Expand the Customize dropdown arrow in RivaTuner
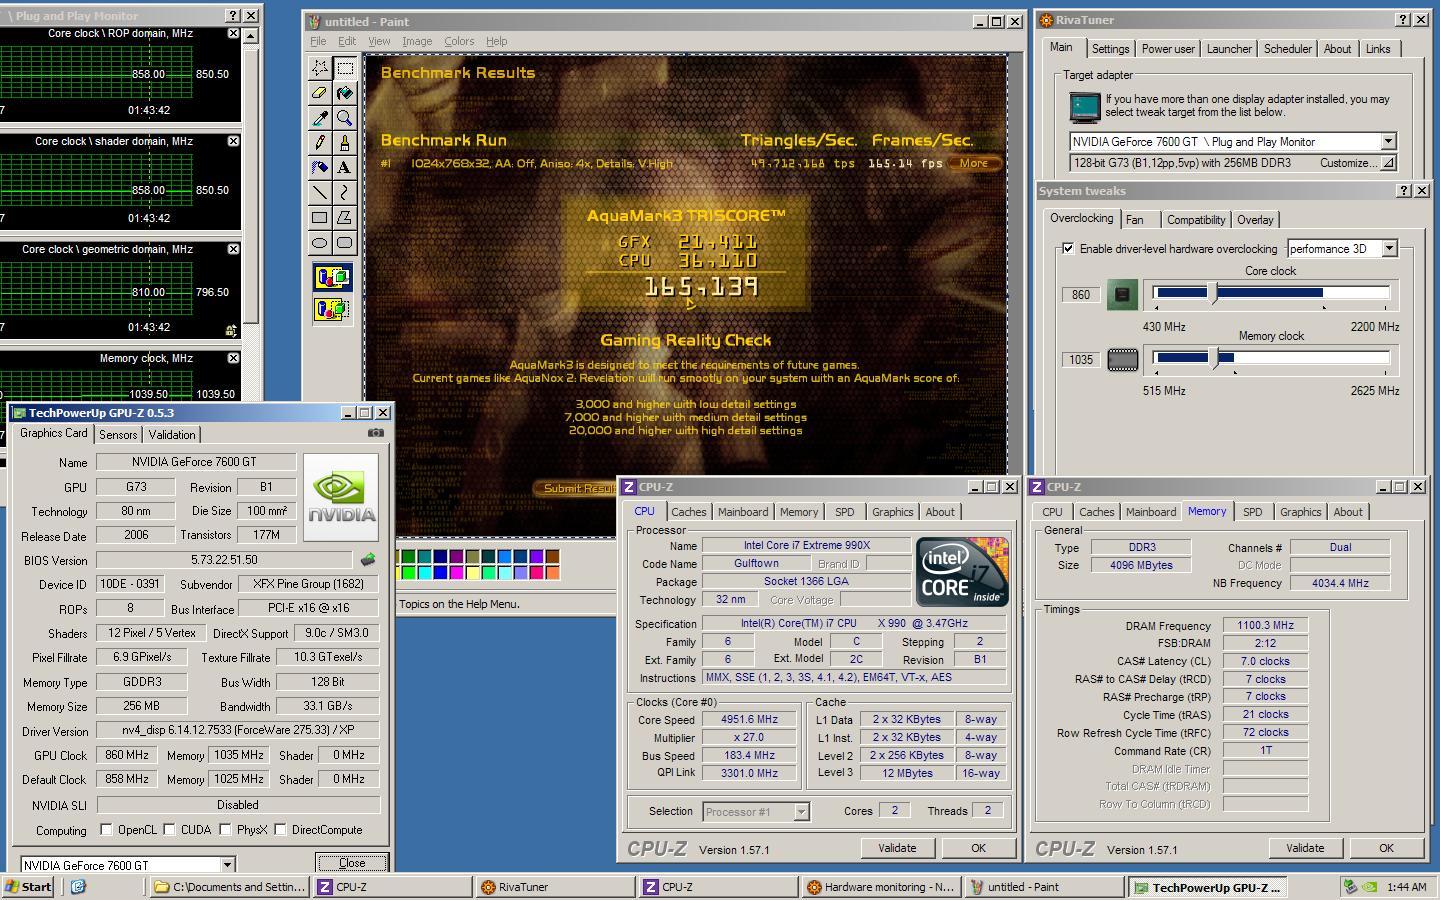Screen dimensions: 1440x900 pyautogui.click(x=1387, y=163)
